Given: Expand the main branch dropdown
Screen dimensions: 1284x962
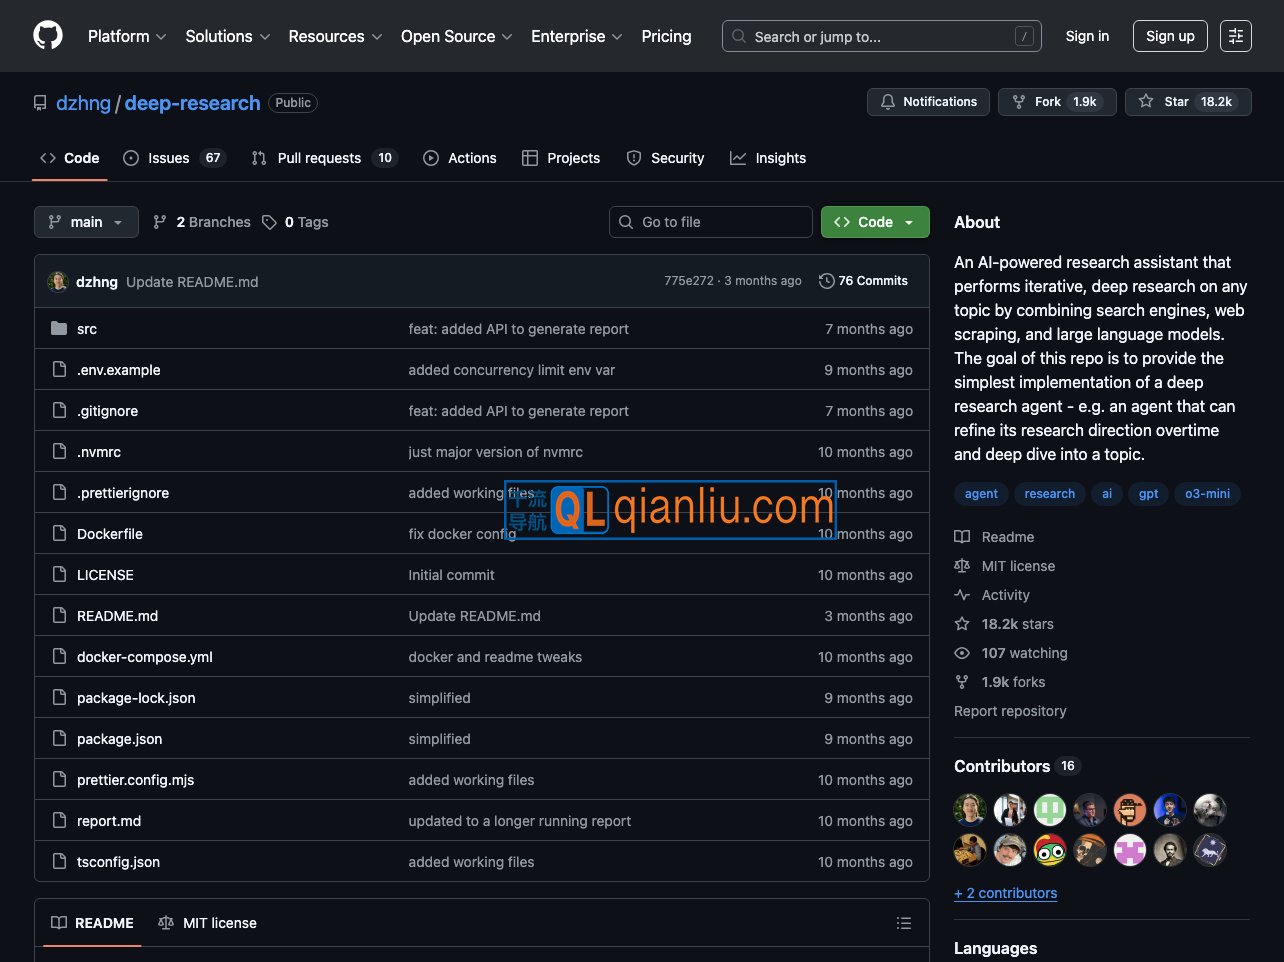Looking at the screenshot, I should click(86, 222).
